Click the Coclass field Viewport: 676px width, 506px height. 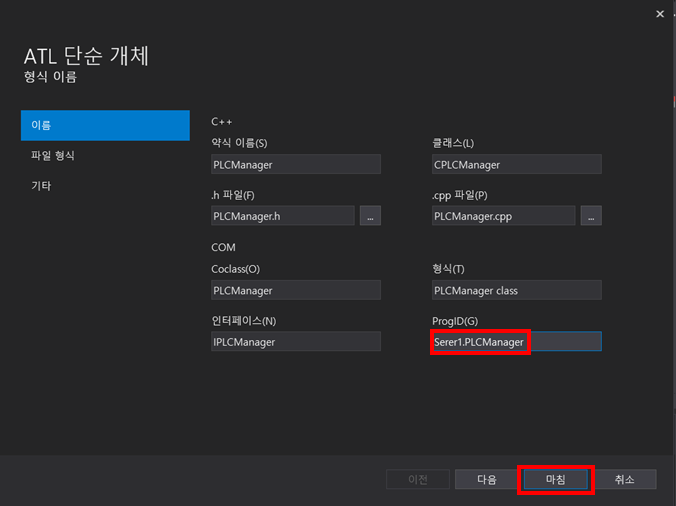[x=296, y=290]
